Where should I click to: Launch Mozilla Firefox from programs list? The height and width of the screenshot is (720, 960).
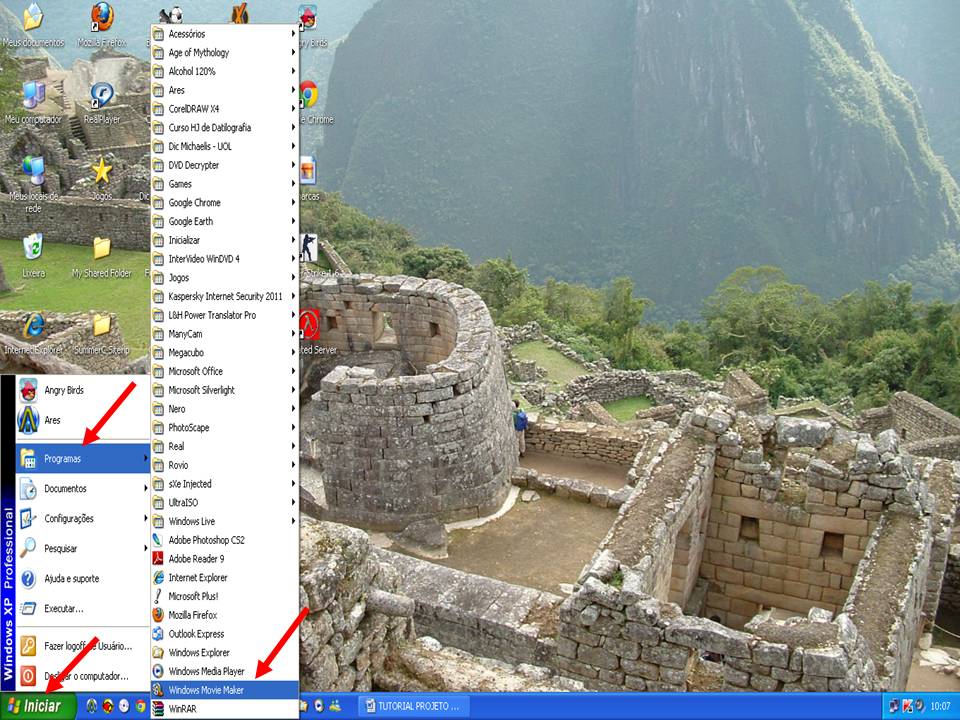pyautogui.click(x=225, y=615)
